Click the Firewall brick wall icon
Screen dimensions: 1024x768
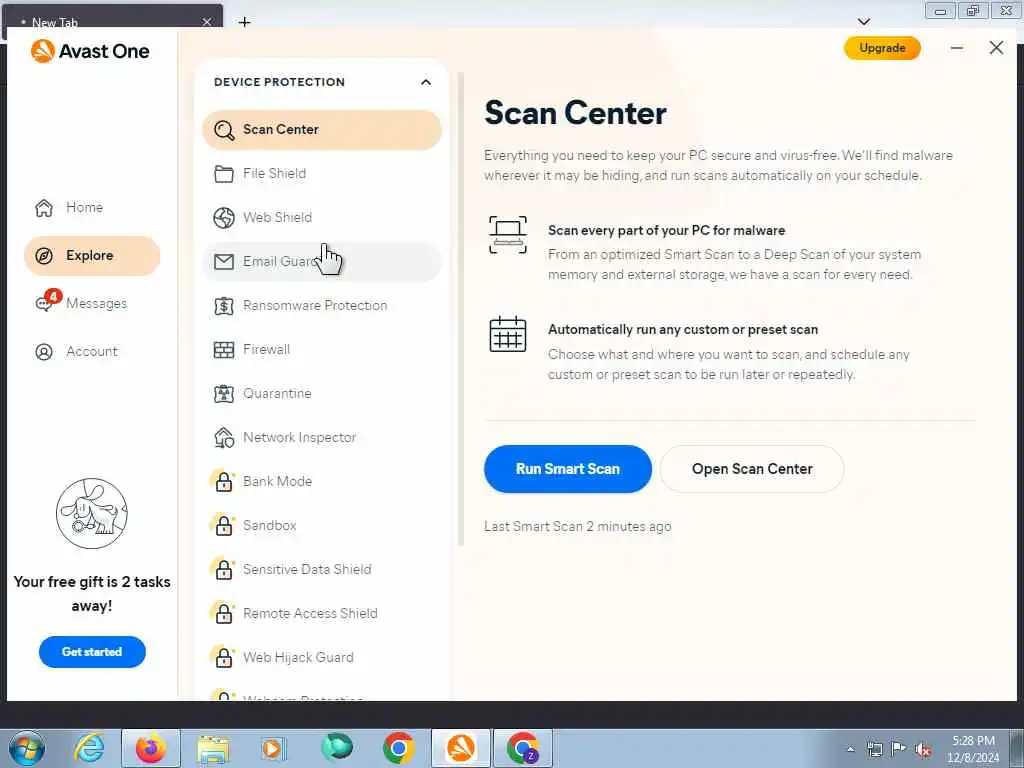(x=224, y=350)
